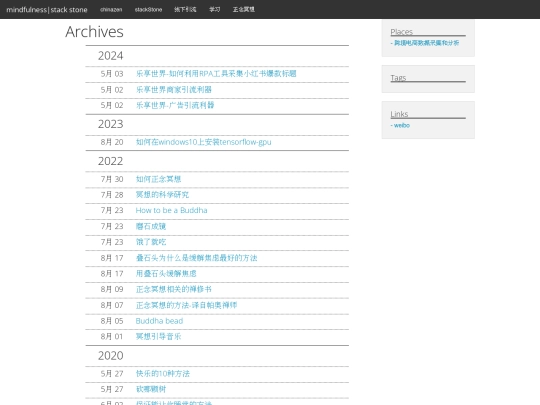The image size is (540, 405).
Task: Click the Tags sidebar heading
Action: [x=398, y=78]
